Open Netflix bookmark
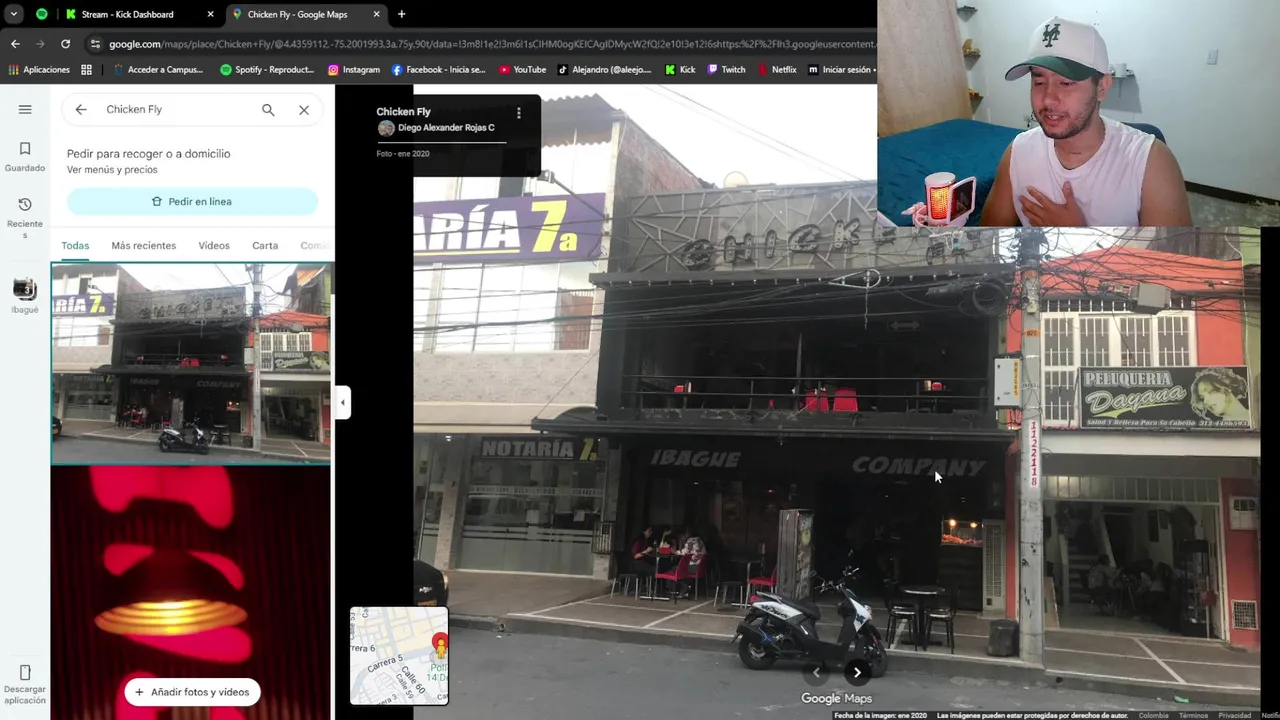The height and width of the screenshot is (720, 1280). click(x=777, y=70)
